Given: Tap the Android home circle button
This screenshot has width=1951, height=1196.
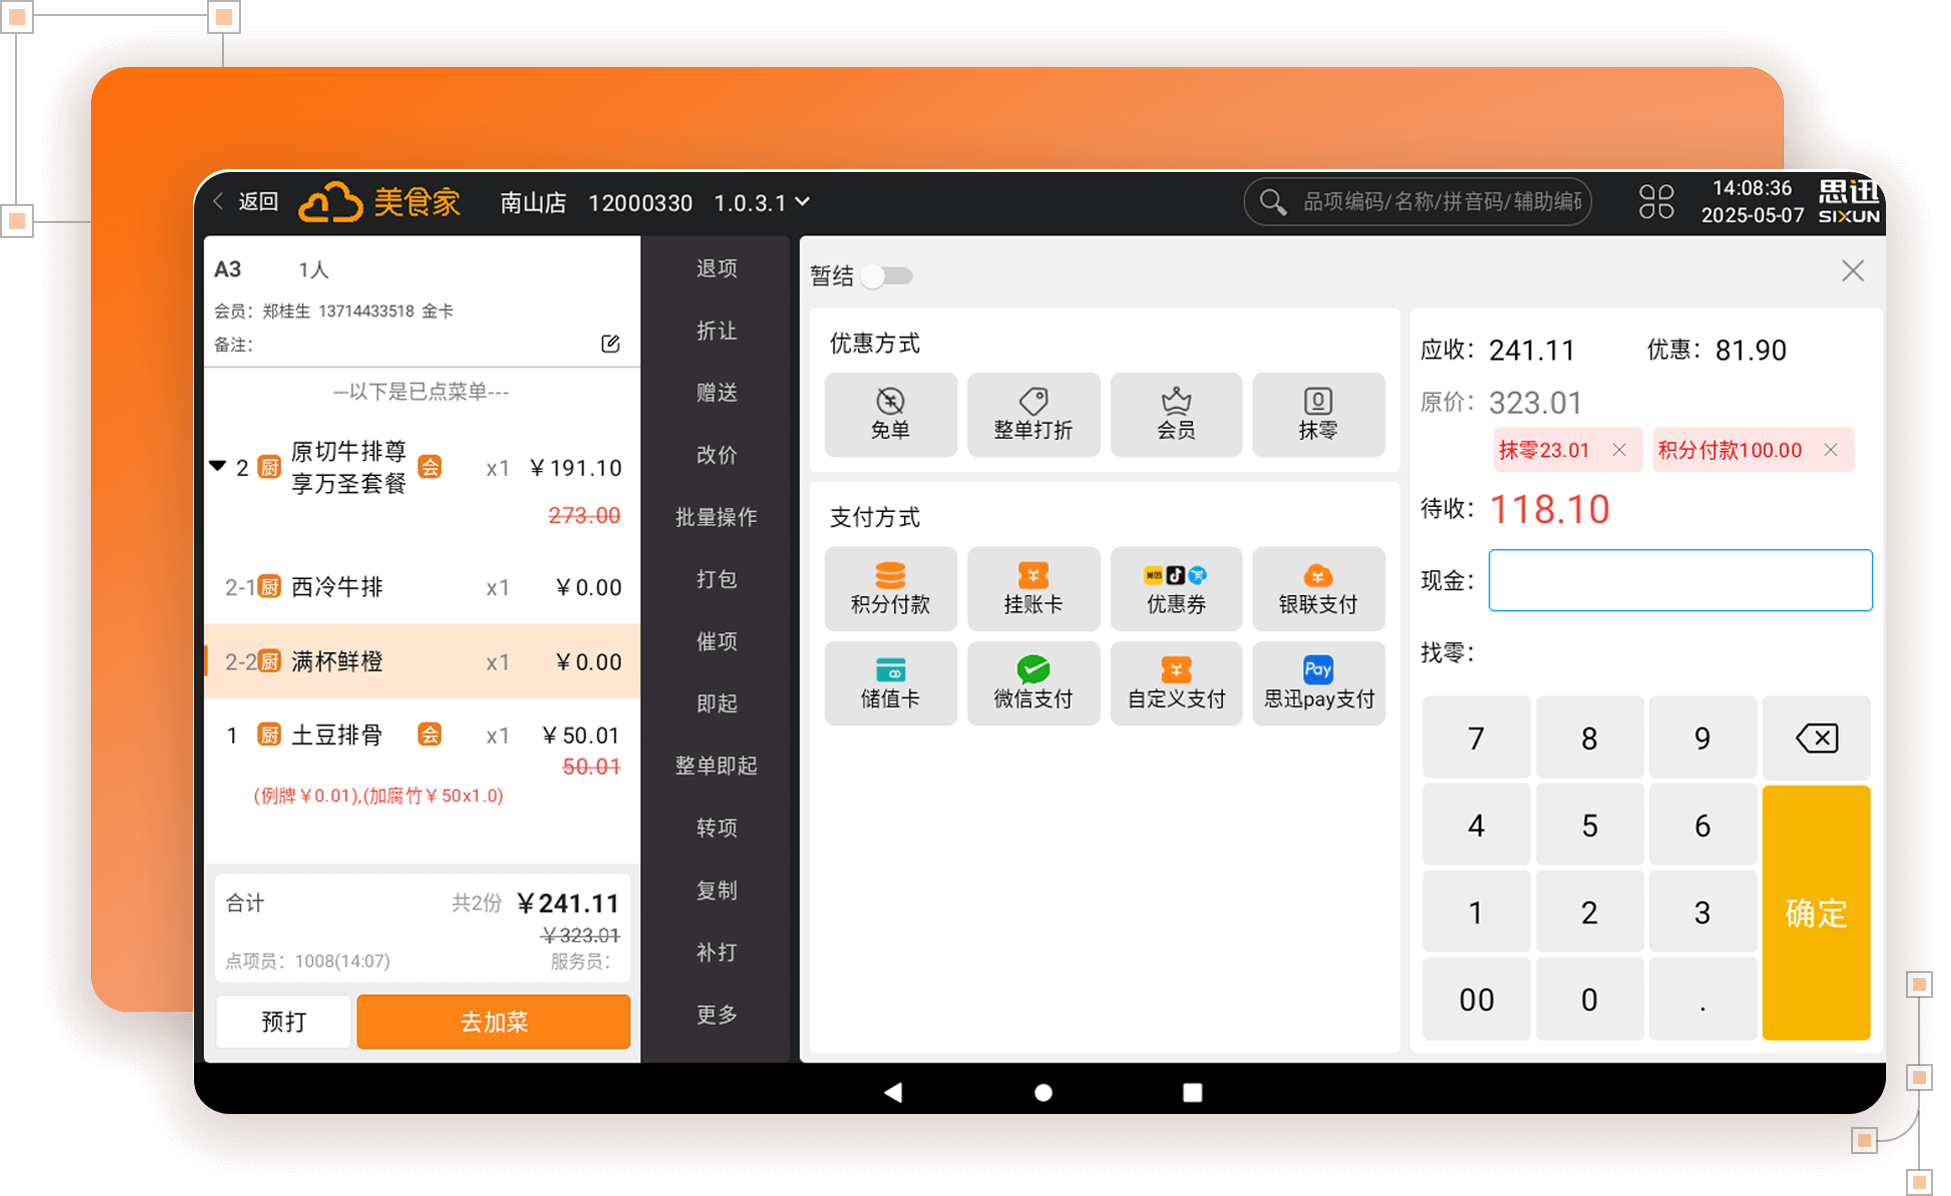Looking at the screenshot, I should 1043,1092.
